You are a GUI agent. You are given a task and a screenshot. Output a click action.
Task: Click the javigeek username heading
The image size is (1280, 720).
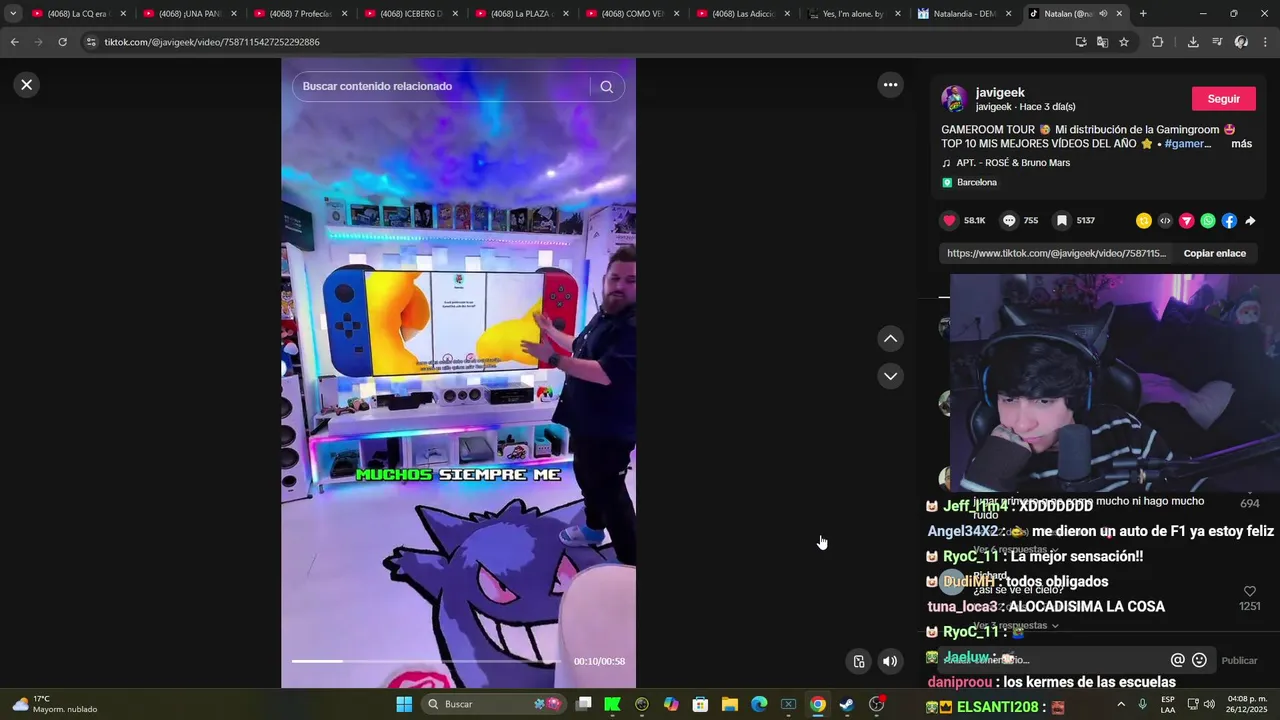(1000, 92)
